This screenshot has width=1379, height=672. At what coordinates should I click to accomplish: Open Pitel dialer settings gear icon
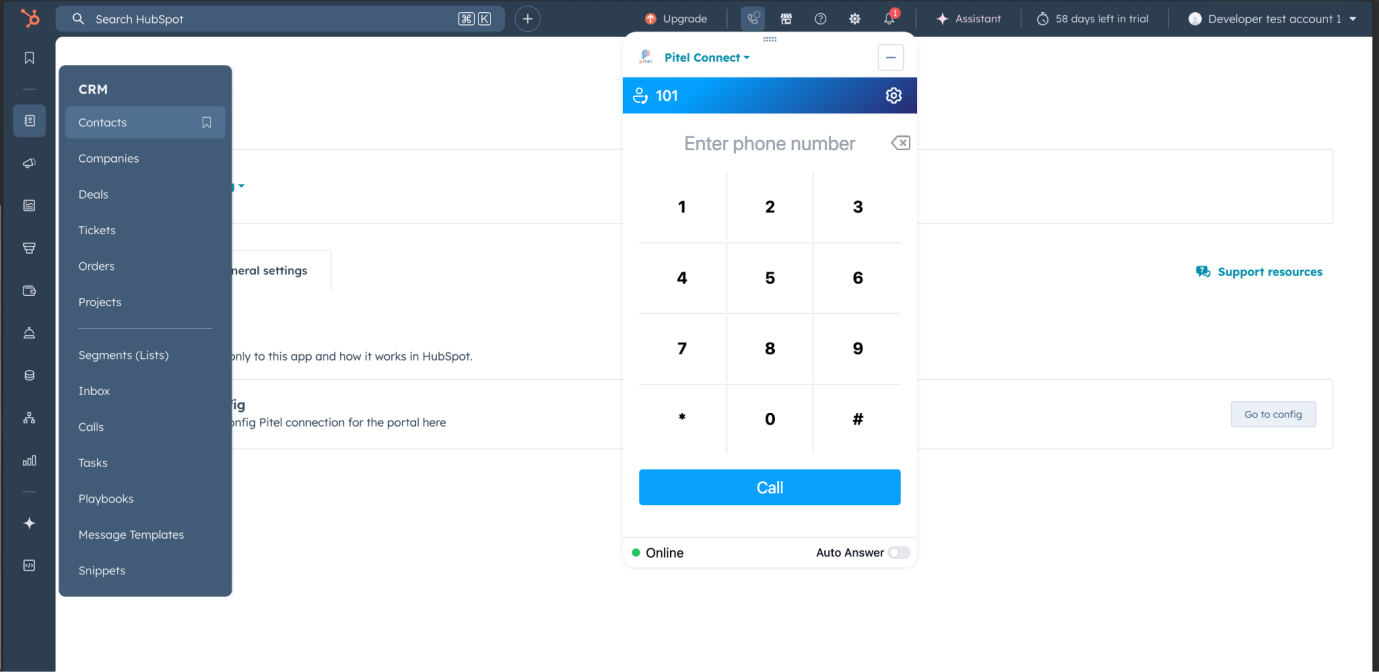click(894, 95)
